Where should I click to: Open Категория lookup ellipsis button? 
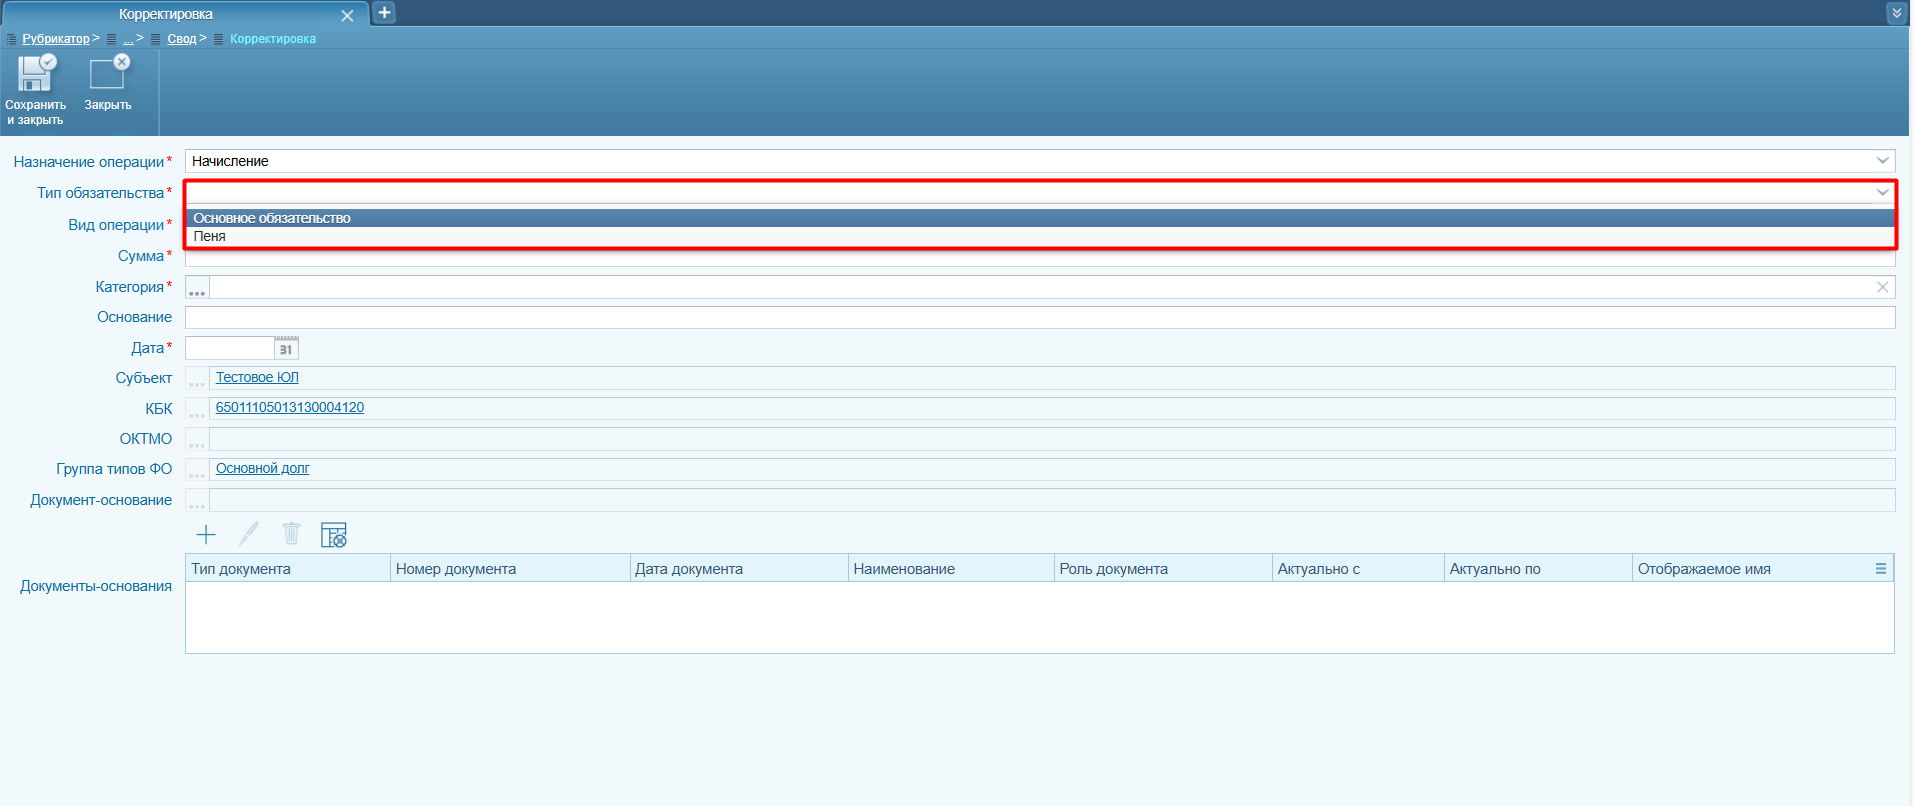[x=197, y=288]
